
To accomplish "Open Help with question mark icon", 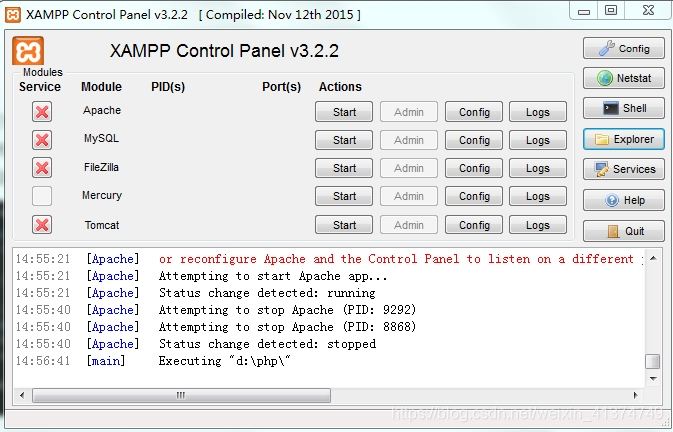I will [x=624, y=200].
